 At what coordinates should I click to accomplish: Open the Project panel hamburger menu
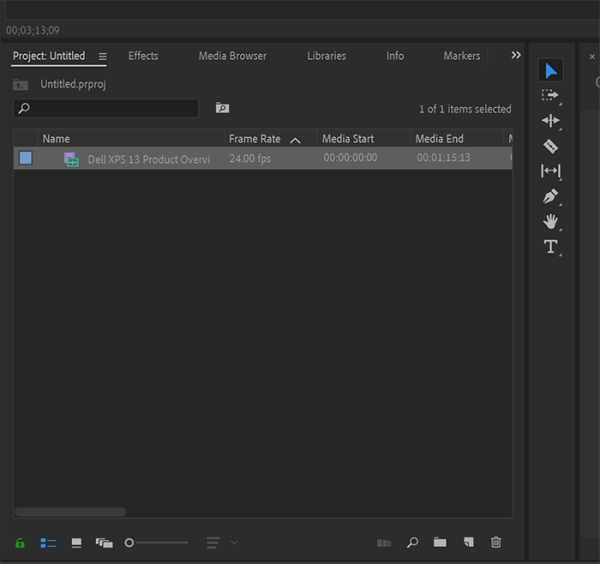pos(103,57)
